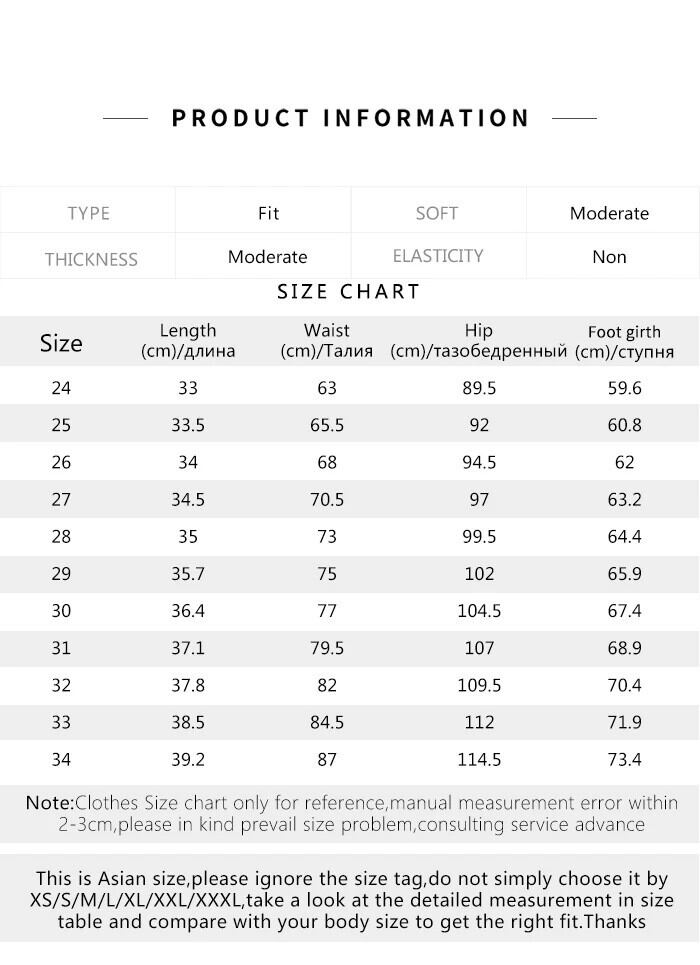Click waist value 65.5 for size 25
The image size is (700, 965).
[x=327, y=425]
